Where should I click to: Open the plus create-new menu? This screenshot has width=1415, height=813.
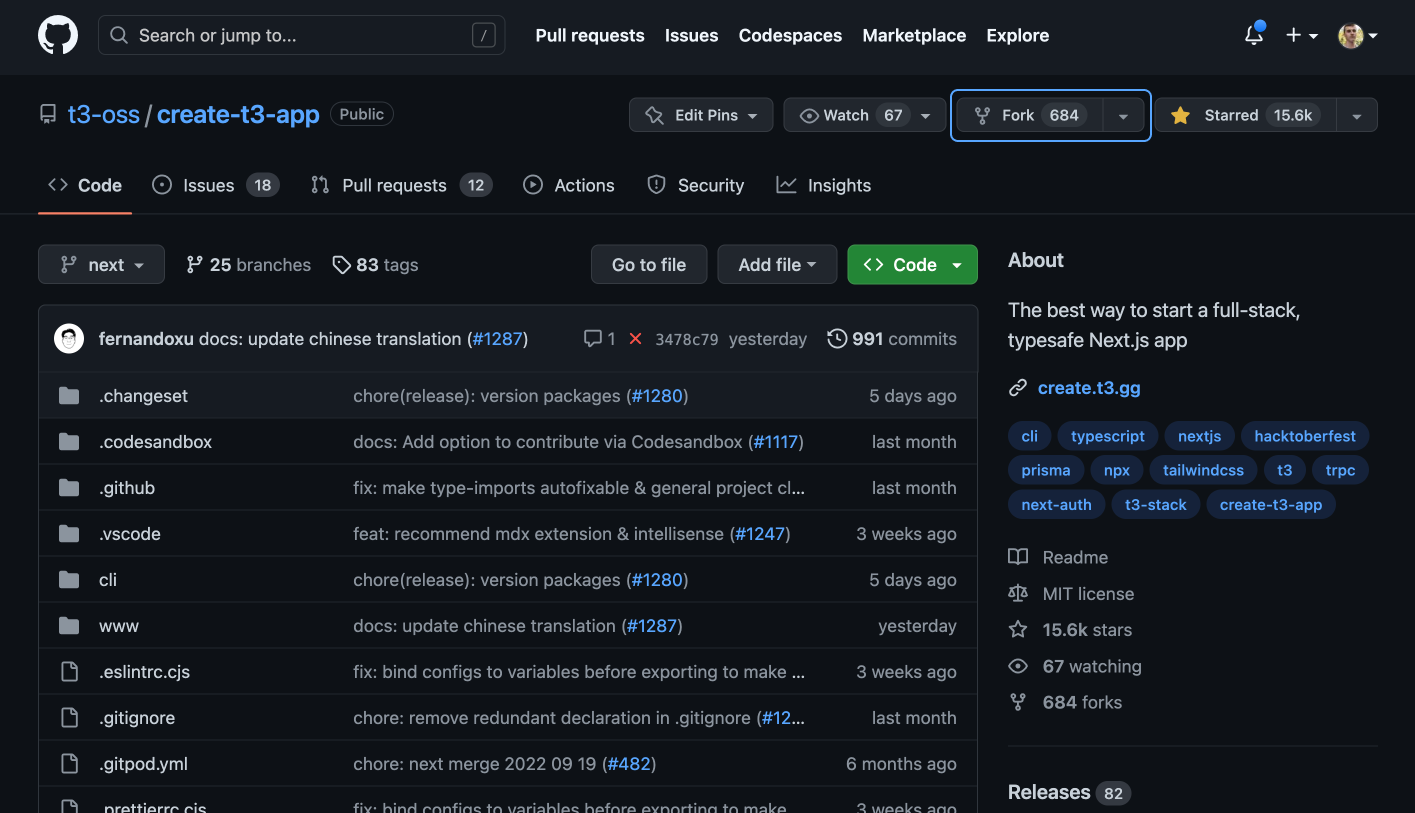(x=1302, y=35)
